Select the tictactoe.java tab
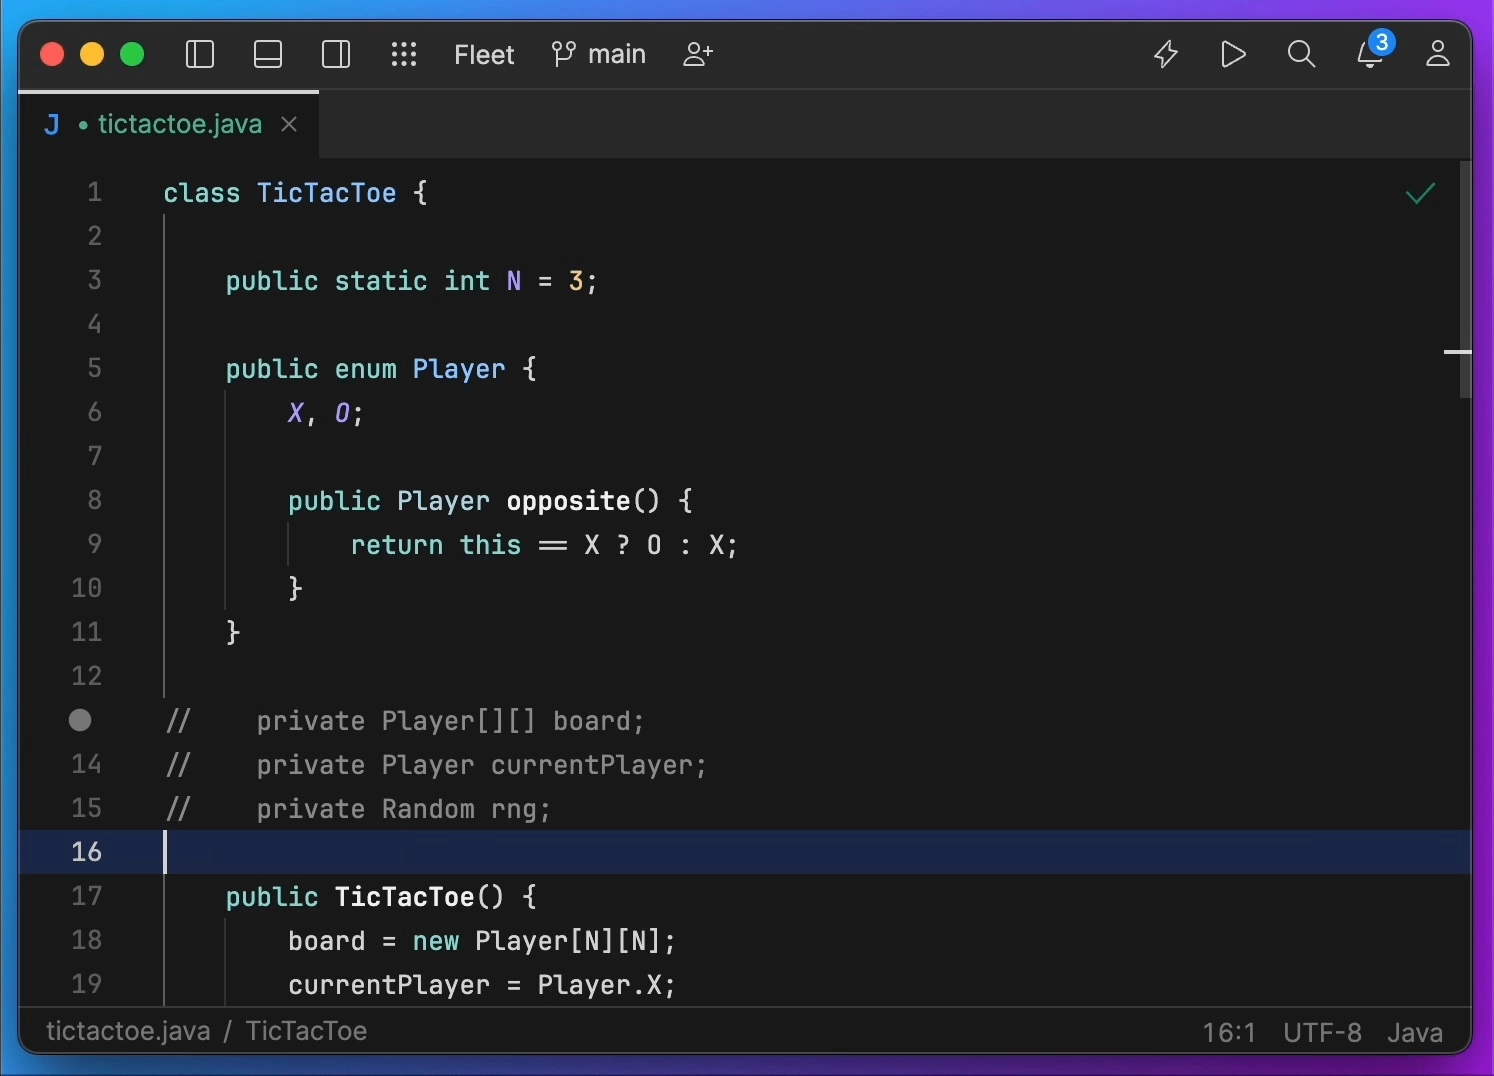The height and width of the screenshot is (1076, 1494). coord(169,124)
